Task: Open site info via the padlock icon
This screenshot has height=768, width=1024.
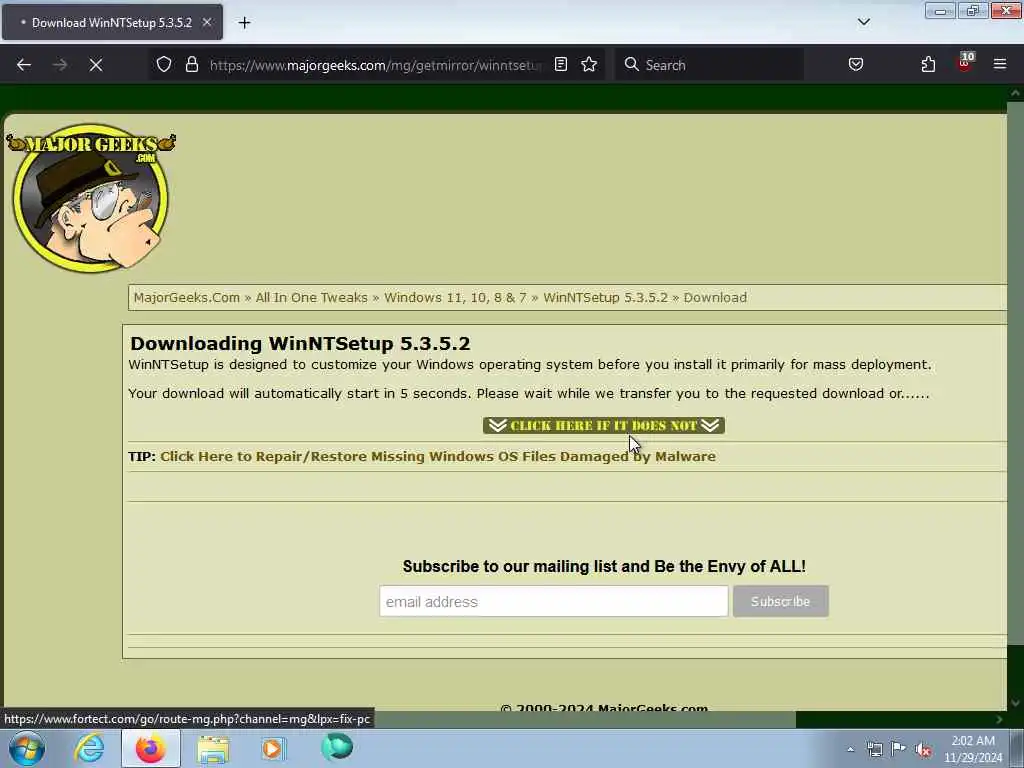Action: (x=191, y=64)
